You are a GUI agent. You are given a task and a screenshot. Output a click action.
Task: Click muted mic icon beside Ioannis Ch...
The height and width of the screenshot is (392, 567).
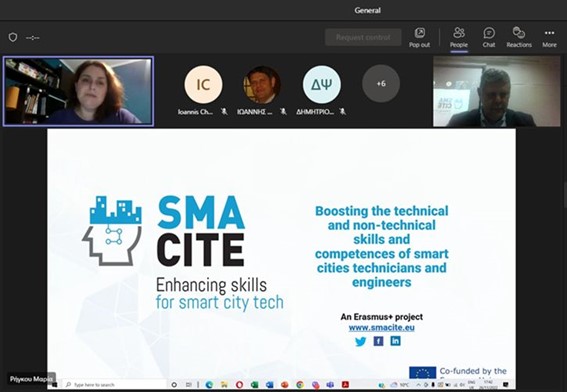click(x=225, y=112)
